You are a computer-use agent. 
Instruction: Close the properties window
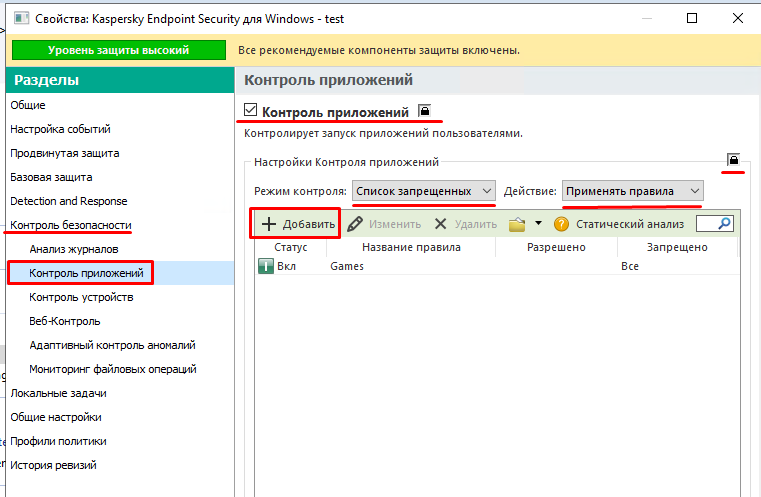tap(738, 18)
